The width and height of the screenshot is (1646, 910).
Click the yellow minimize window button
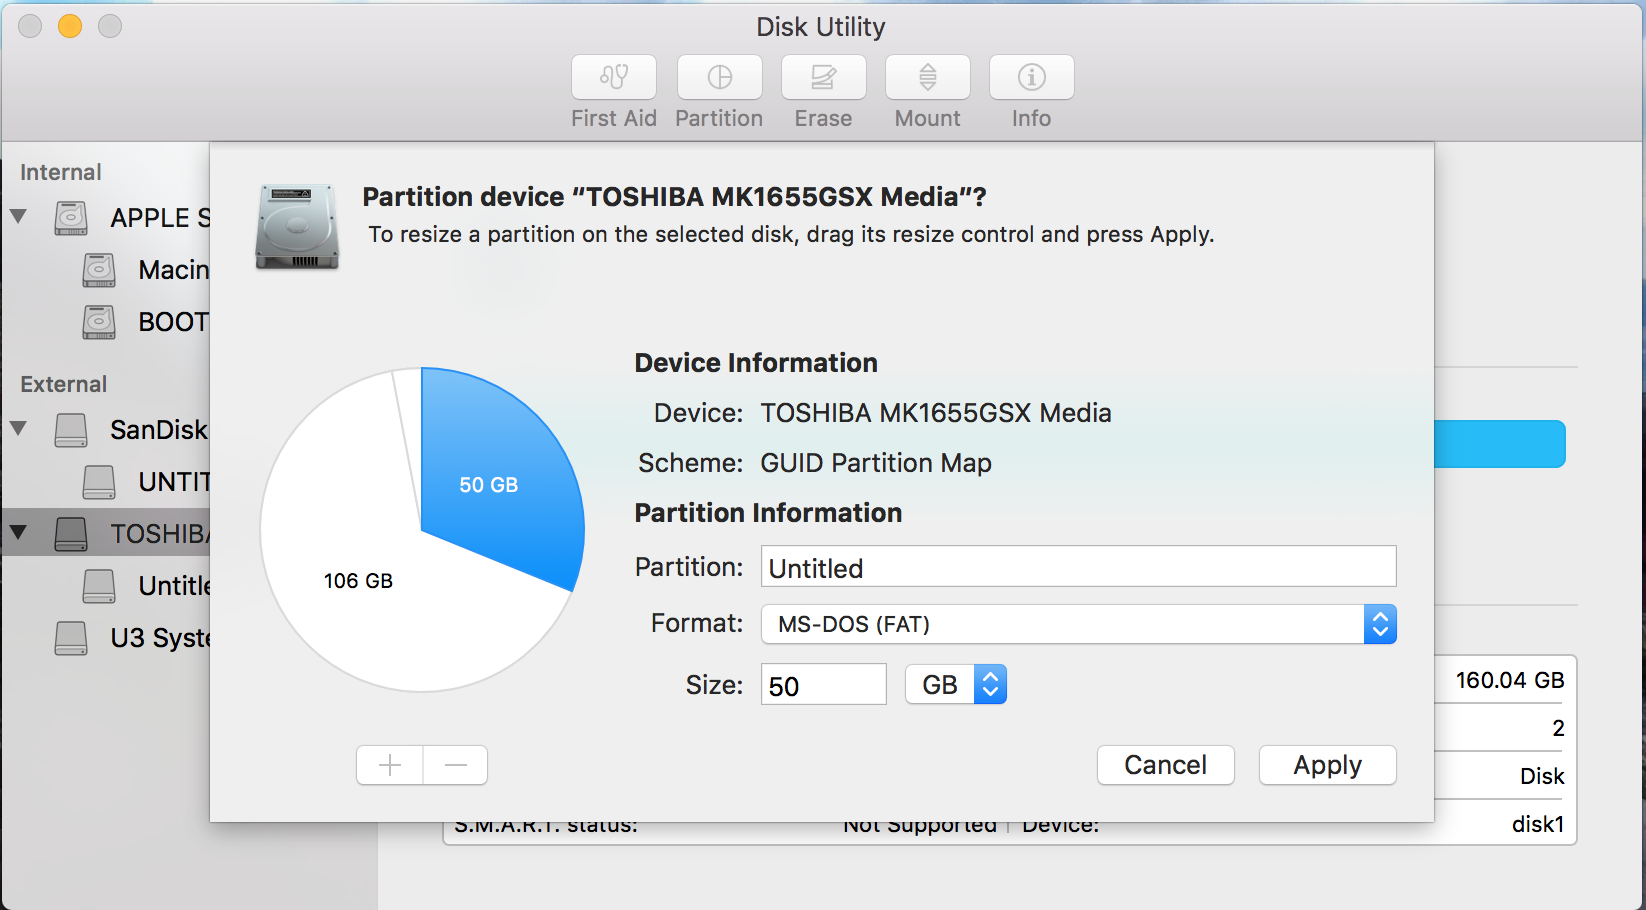click(x=70, y=26)
